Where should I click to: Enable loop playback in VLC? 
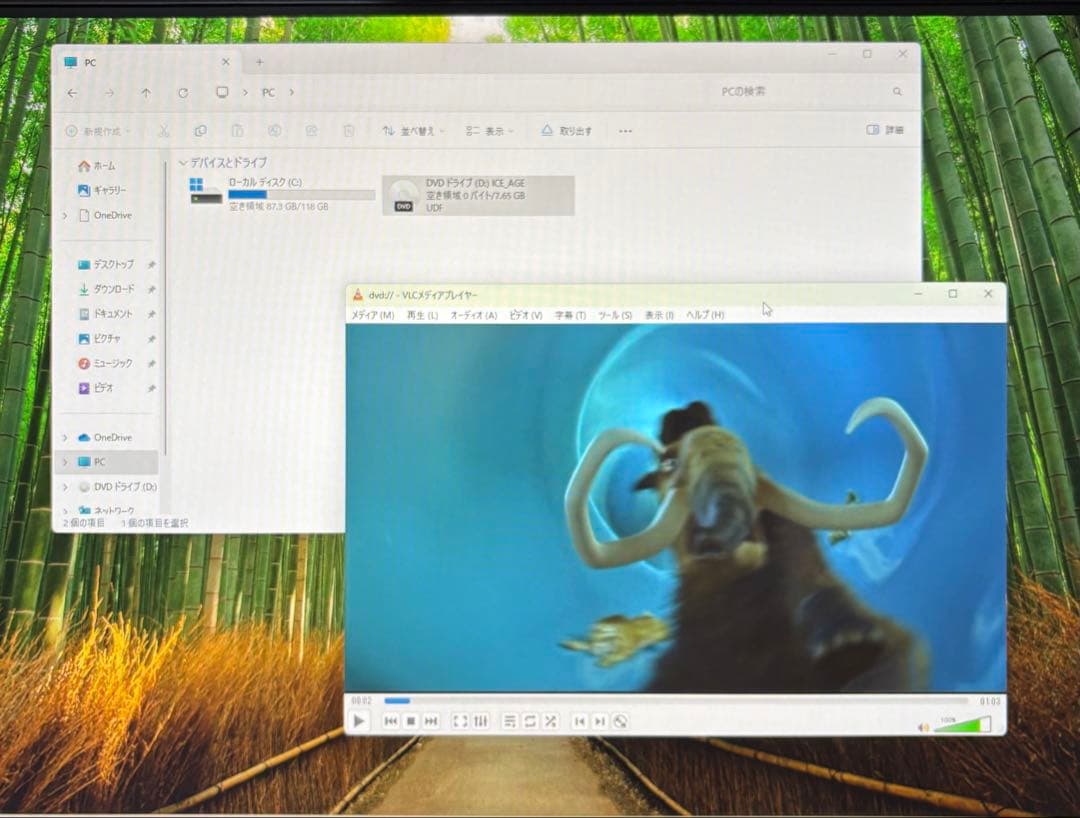tap(530, 720)
